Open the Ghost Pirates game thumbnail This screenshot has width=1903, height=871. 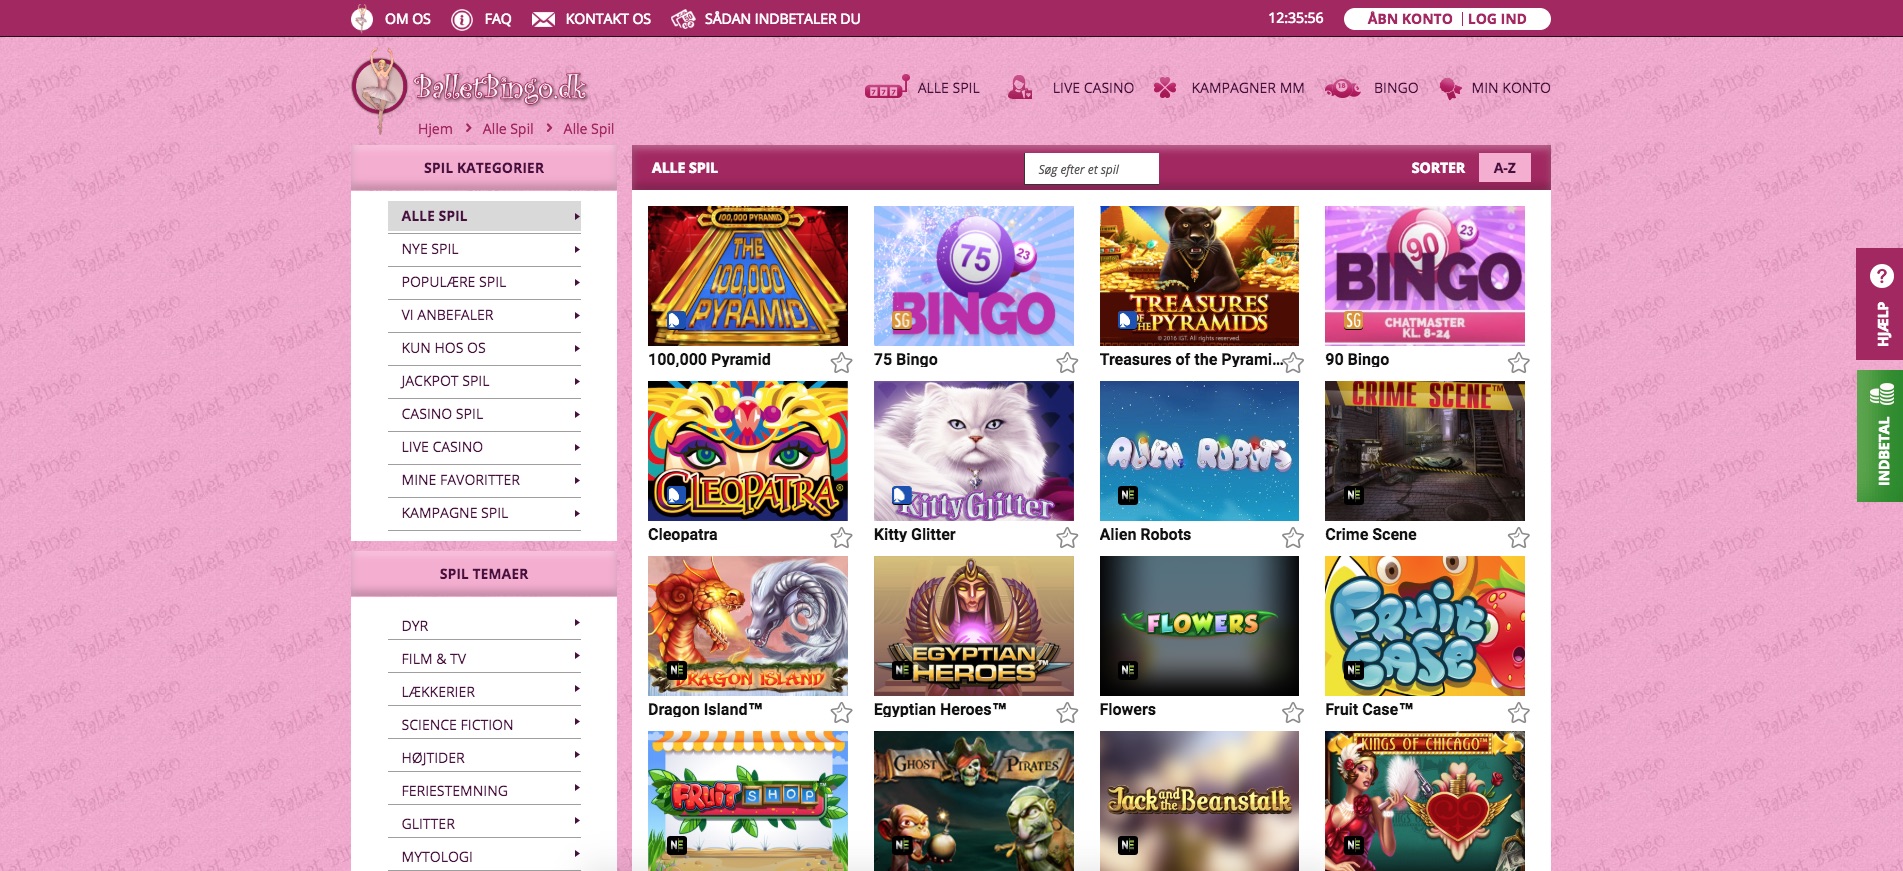974,801
